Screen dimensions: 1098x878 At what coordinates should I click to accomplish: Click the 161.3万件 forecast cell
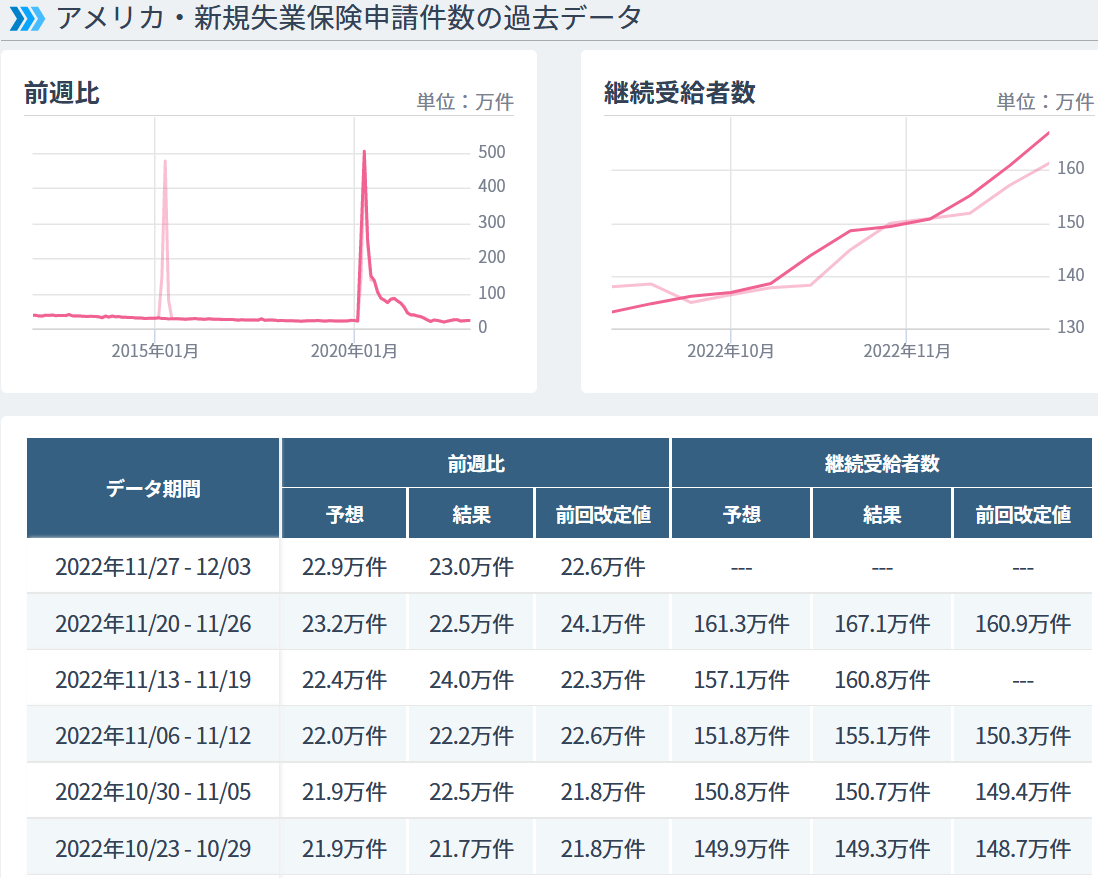(741, 623)
